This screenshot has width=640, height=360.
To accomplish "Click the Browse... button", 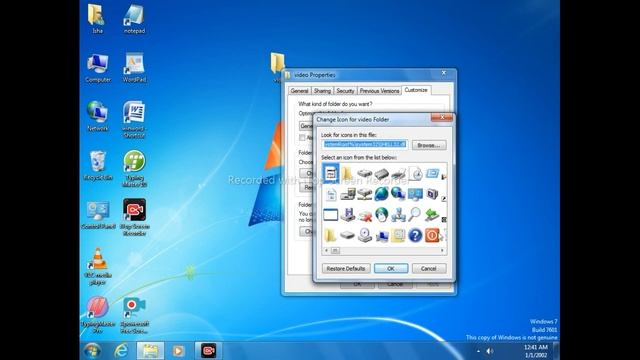I will tap(429, 145).
